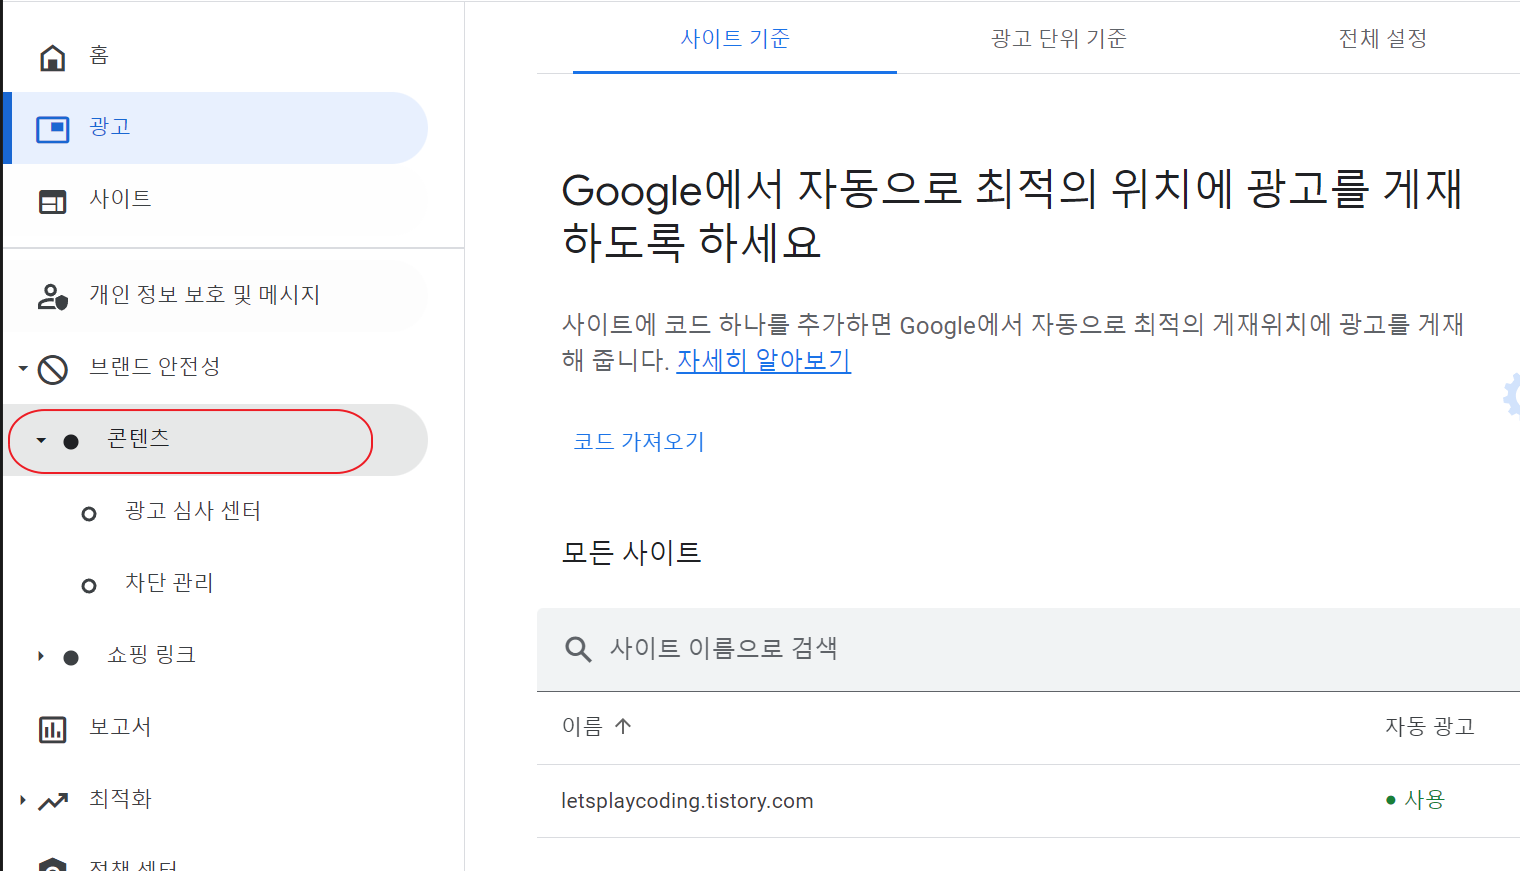Sort by the 이름 column header

click(x=582, y=727)
